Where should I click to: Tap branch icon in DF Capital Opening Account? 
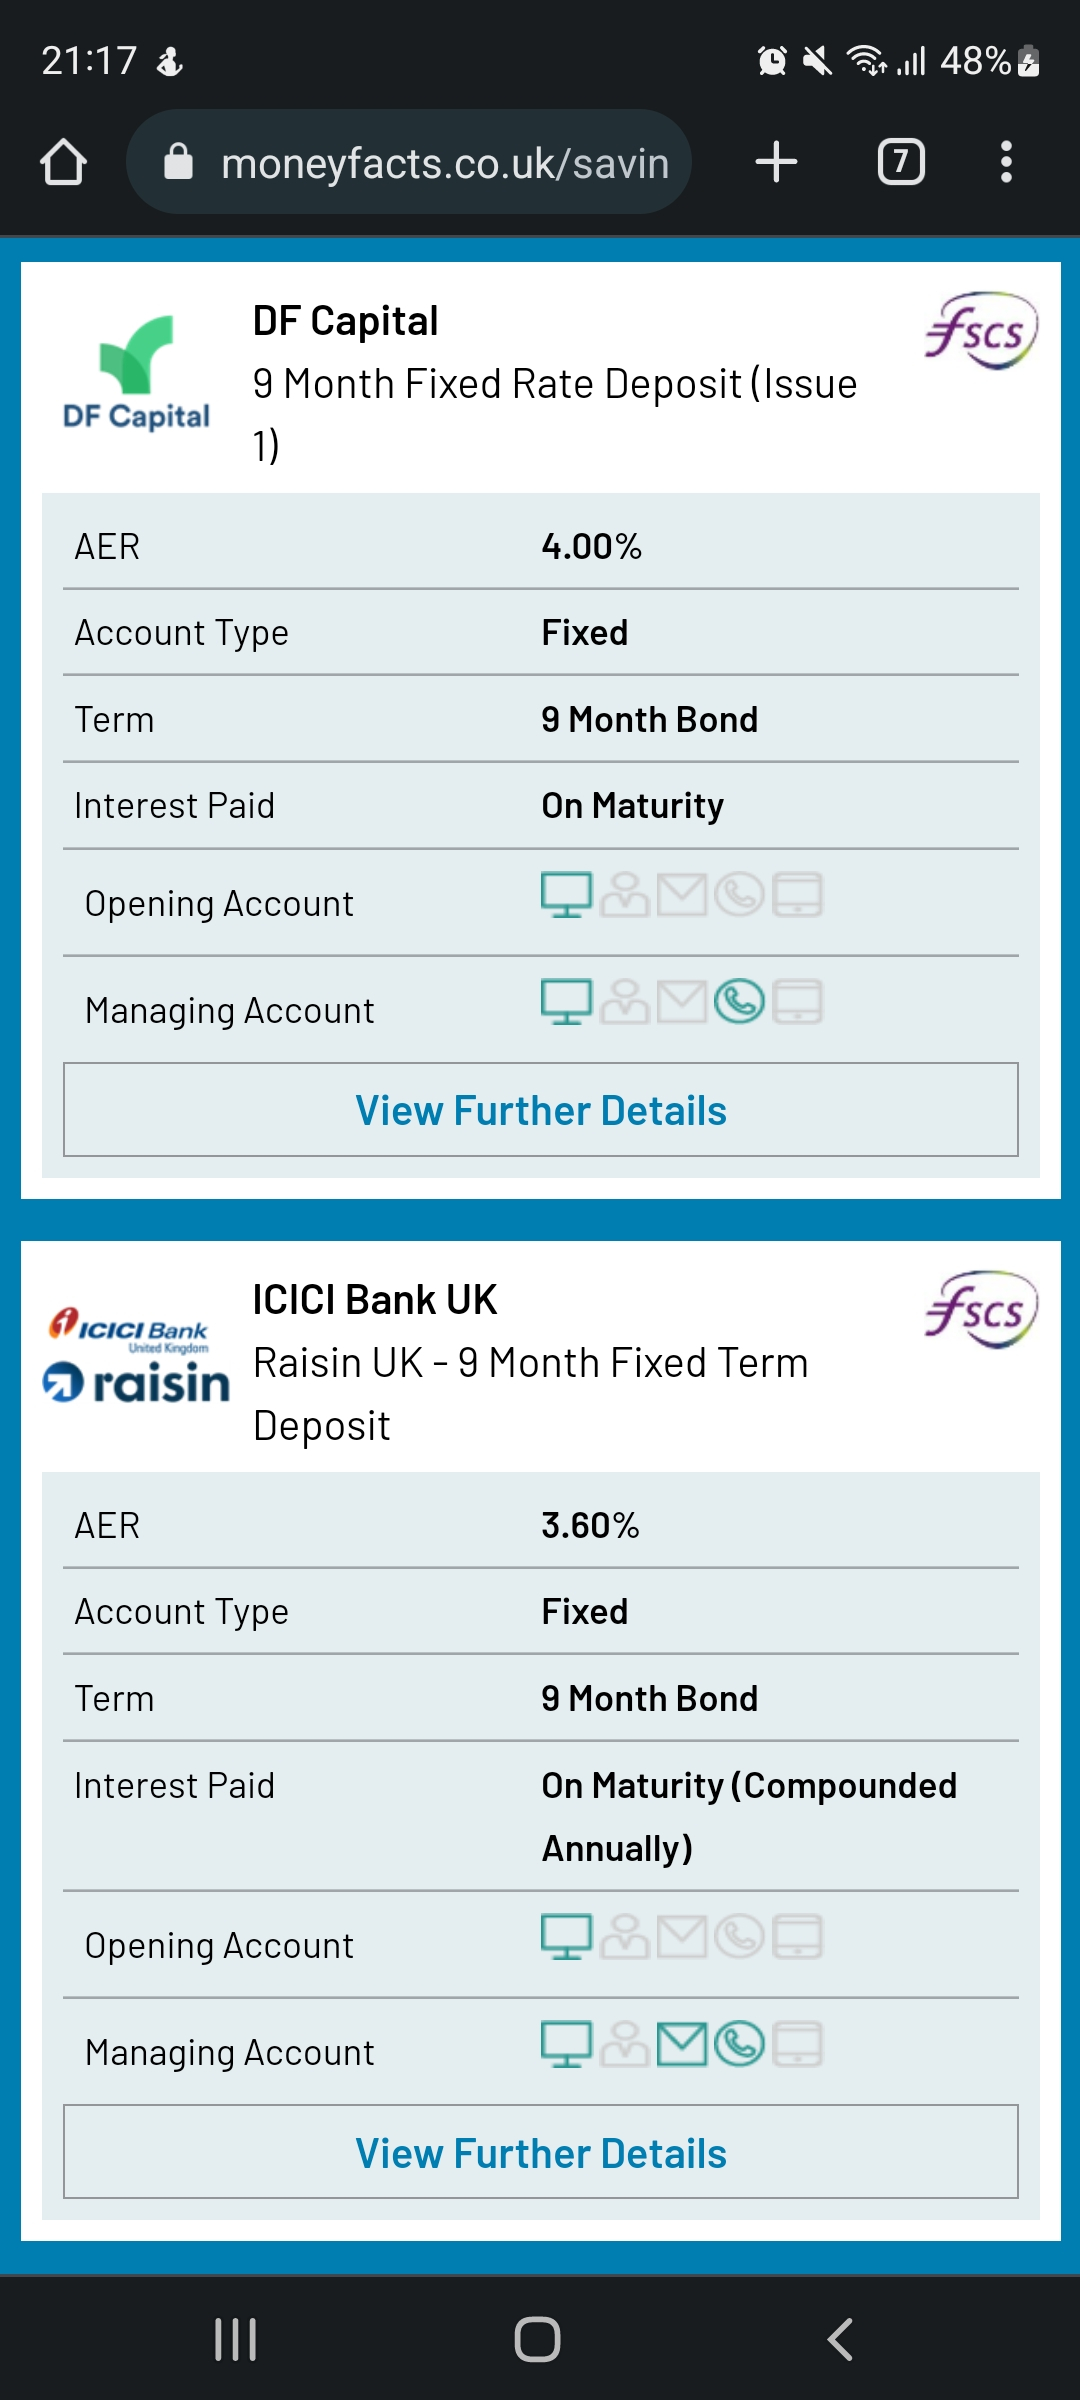click(x=625, y=895)
